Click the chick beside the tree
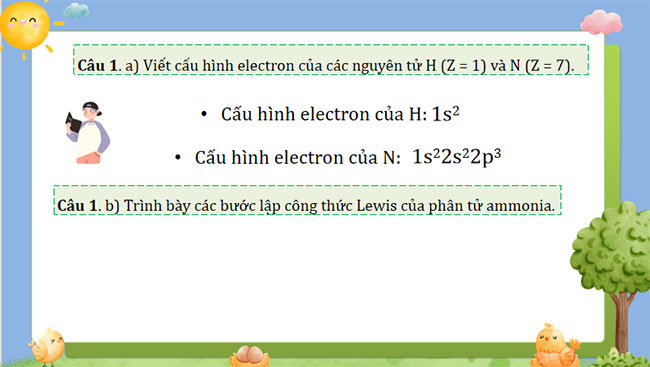Viewport: 650px width, 367px height. click(x=554, y=345)
